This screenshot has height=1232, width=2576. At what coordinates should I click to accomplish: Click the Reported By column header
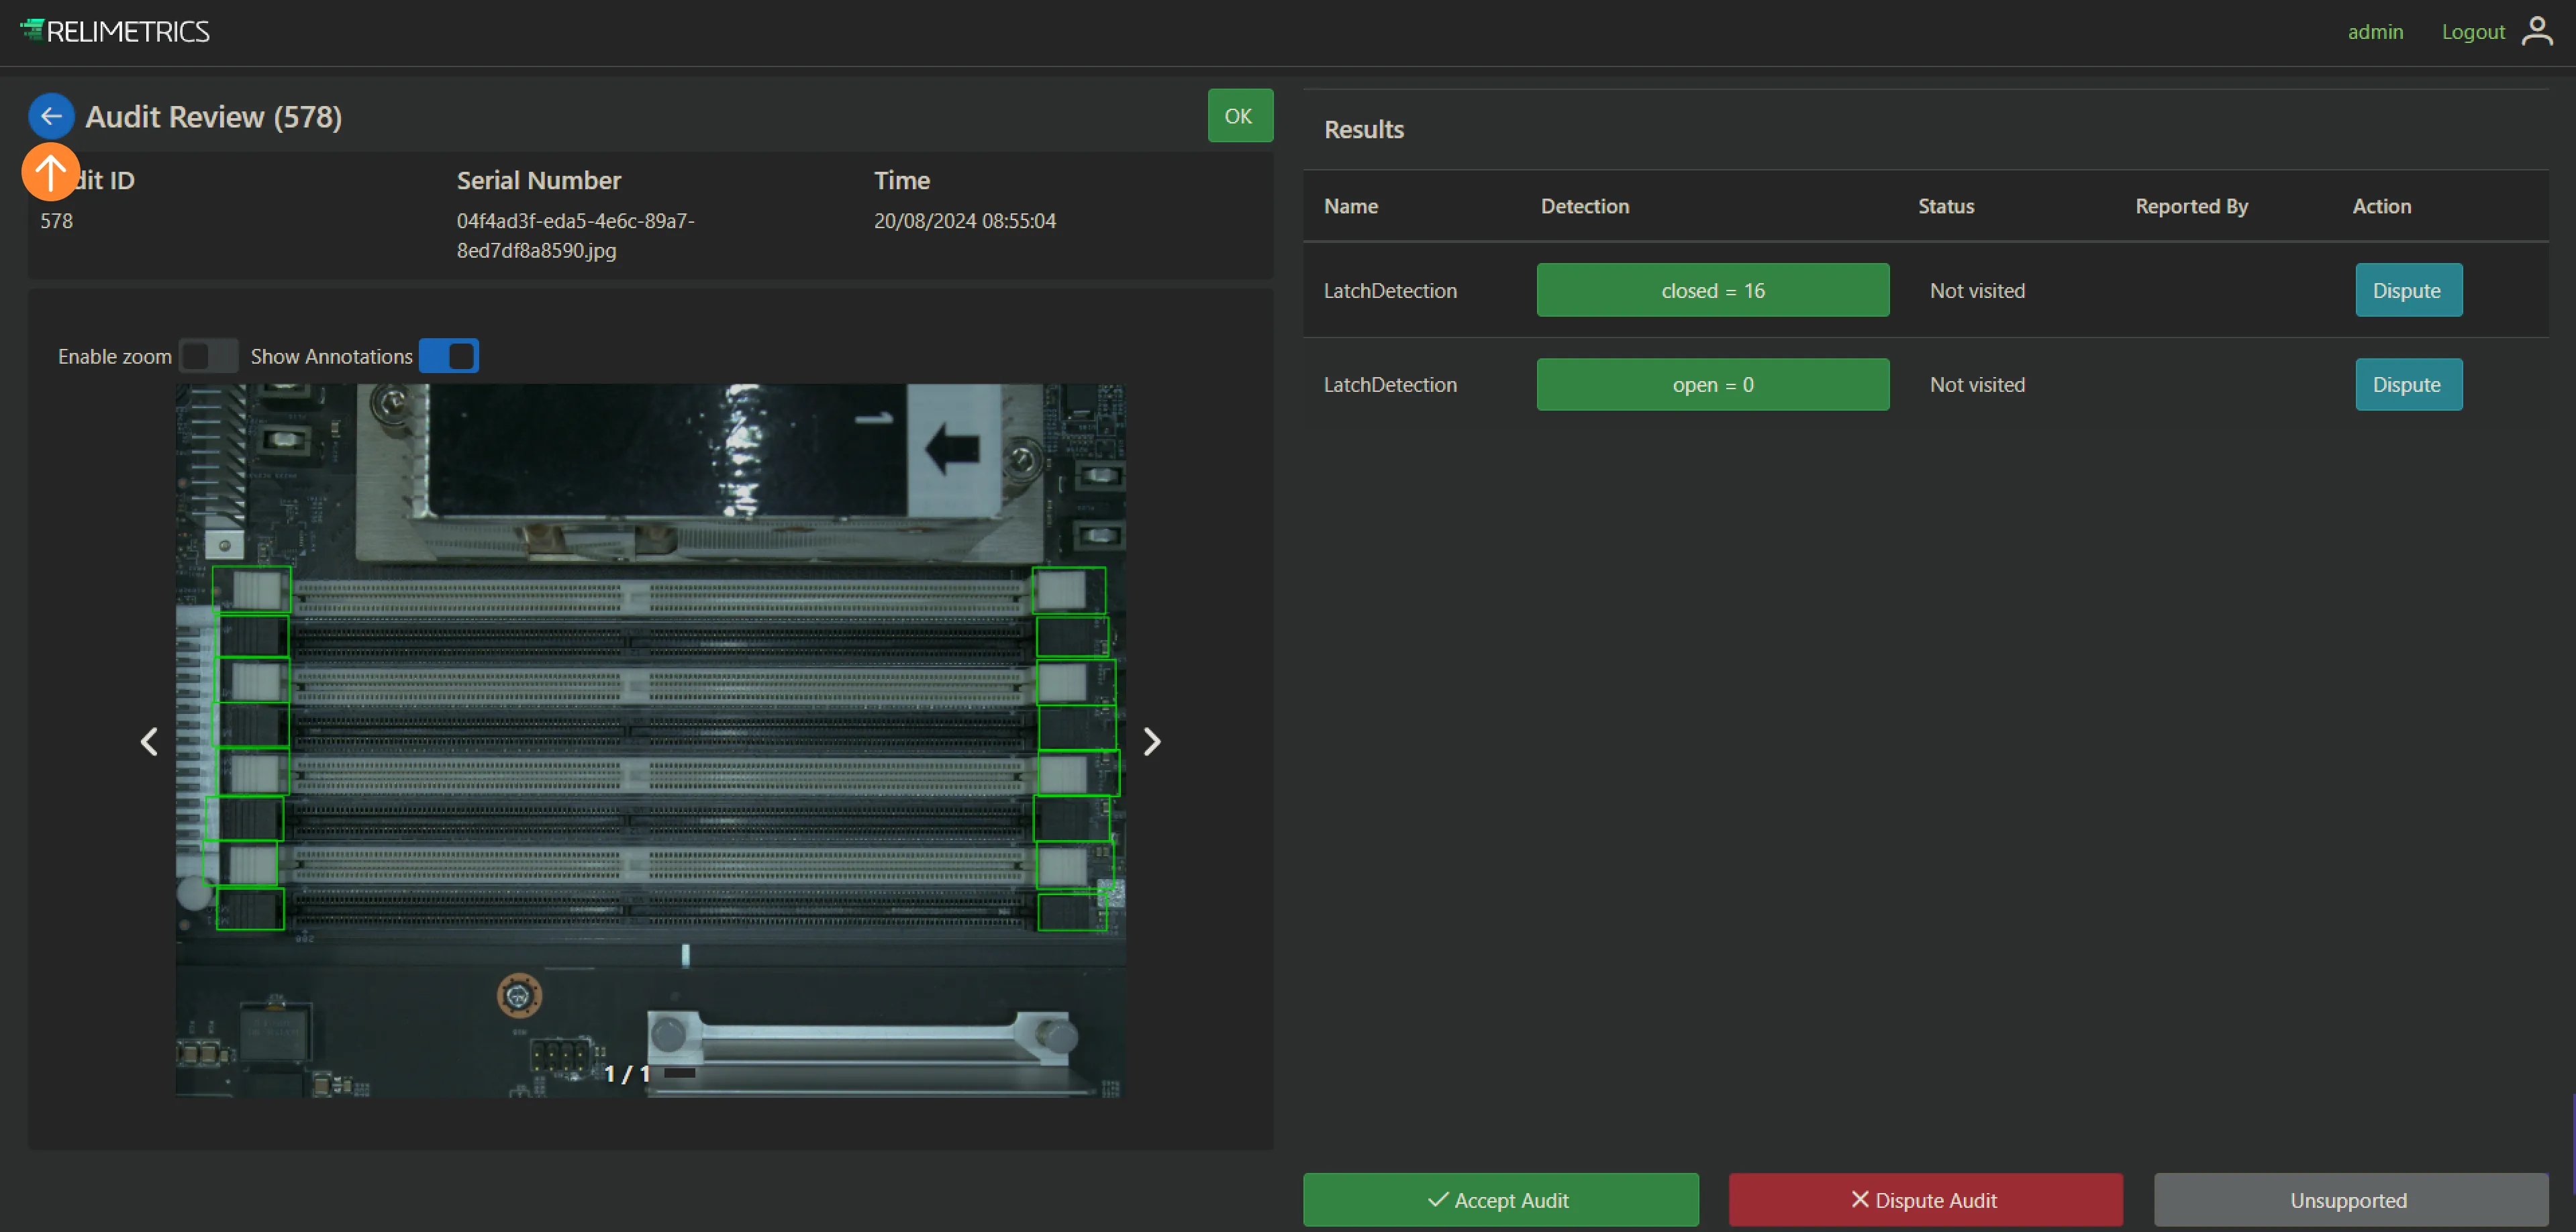[x=2191, y=206]
